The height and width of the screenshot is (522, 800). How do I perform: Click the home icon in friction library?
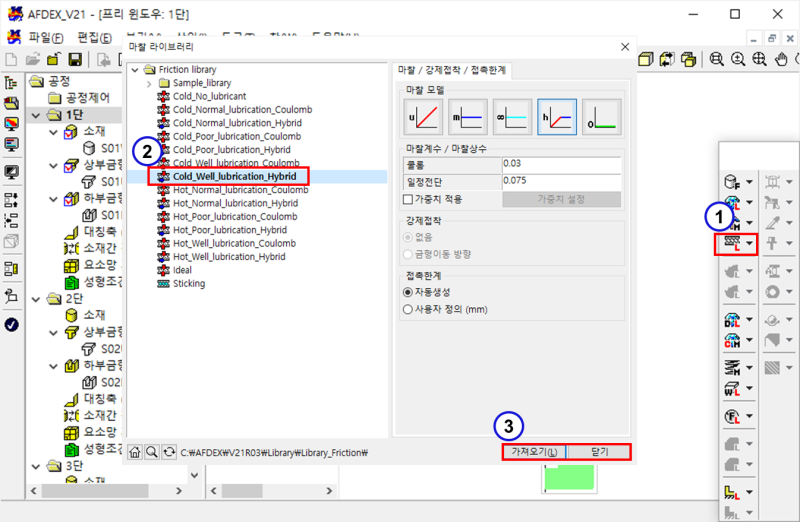click(135, 452)
